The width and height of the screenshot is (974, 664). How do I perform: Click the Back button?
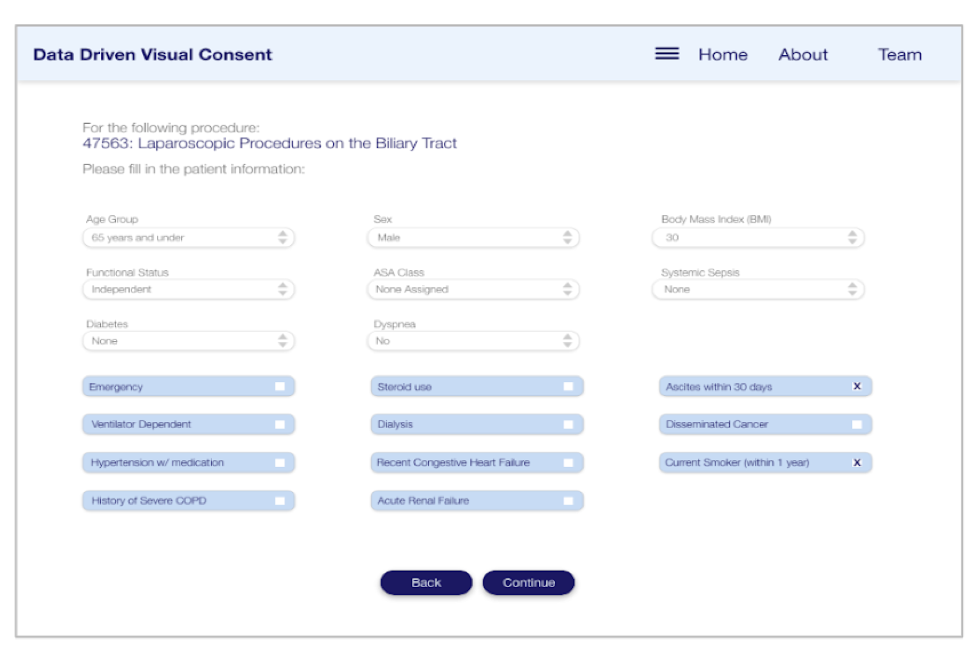(426, 583)
